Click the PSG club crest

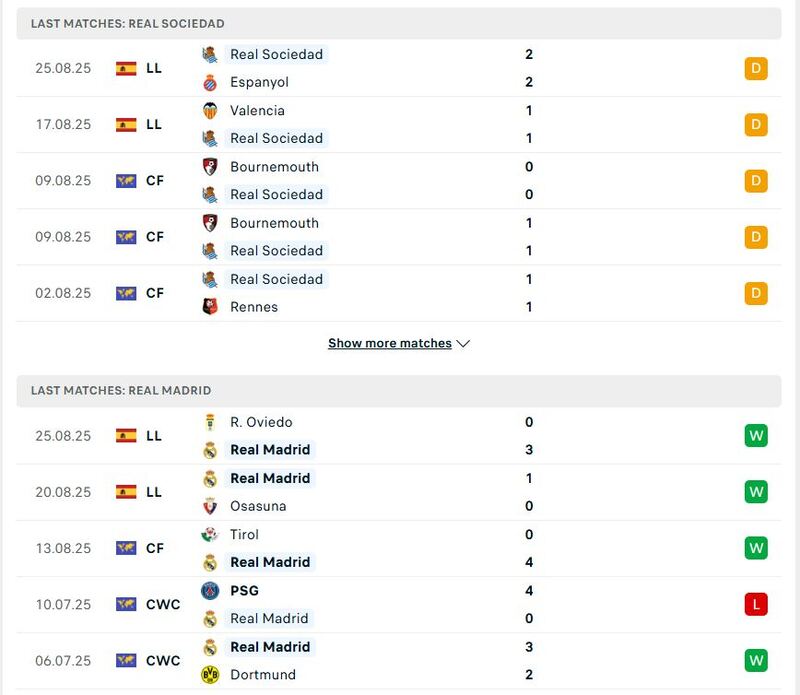[210, 591]
